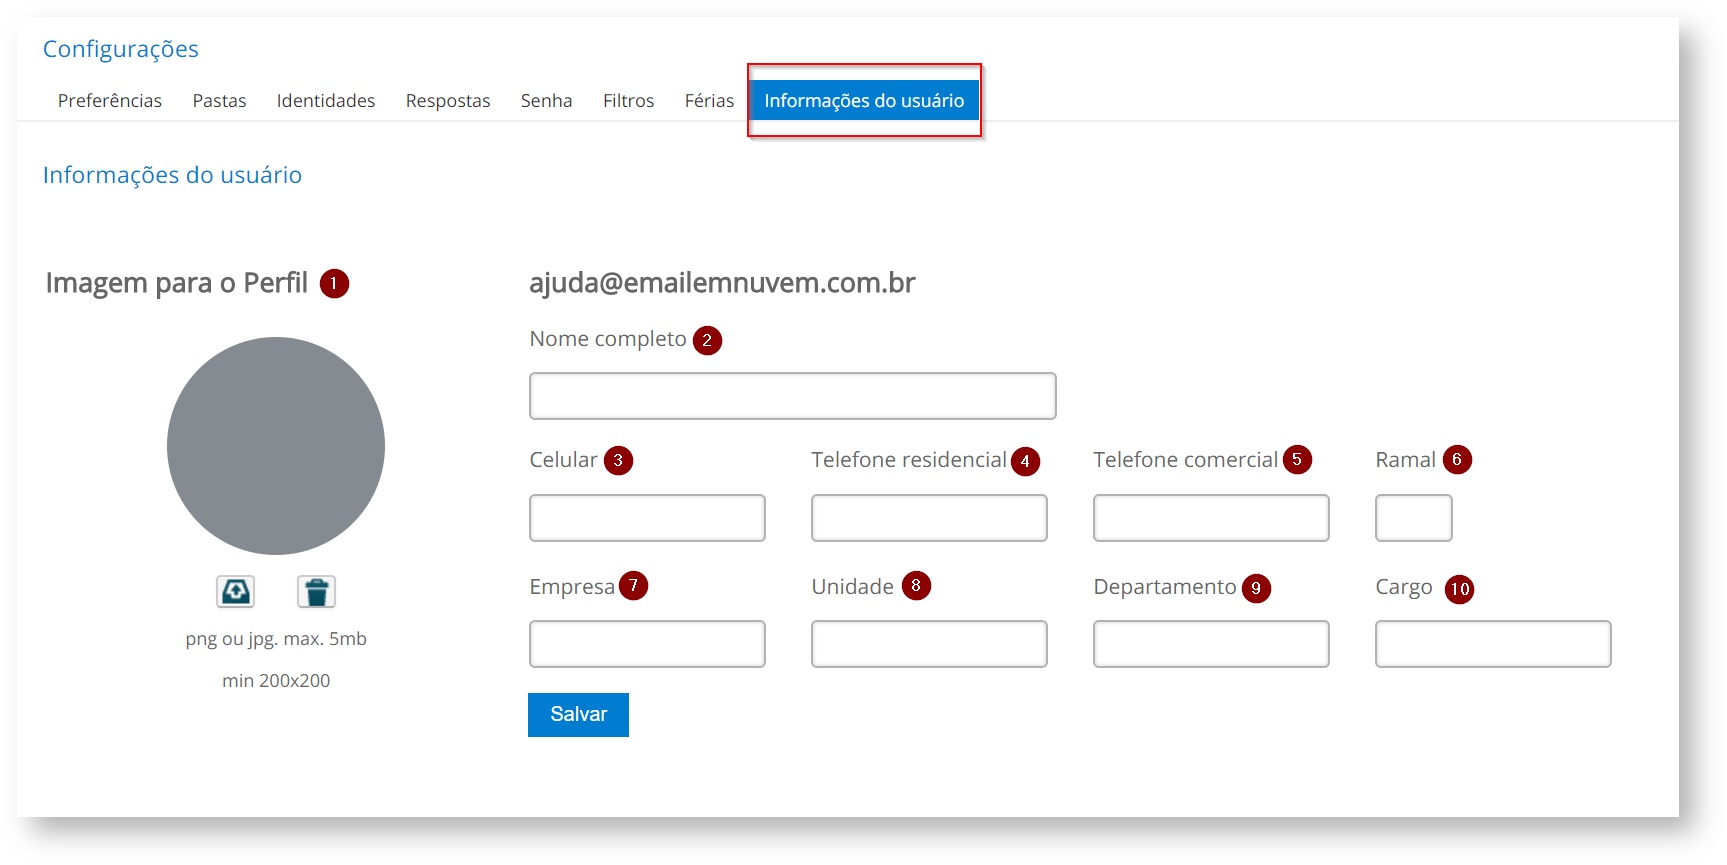This screenshot has width=1727, height=865.
Task: Click the gray profile picture placeholder
Action: 276,446
